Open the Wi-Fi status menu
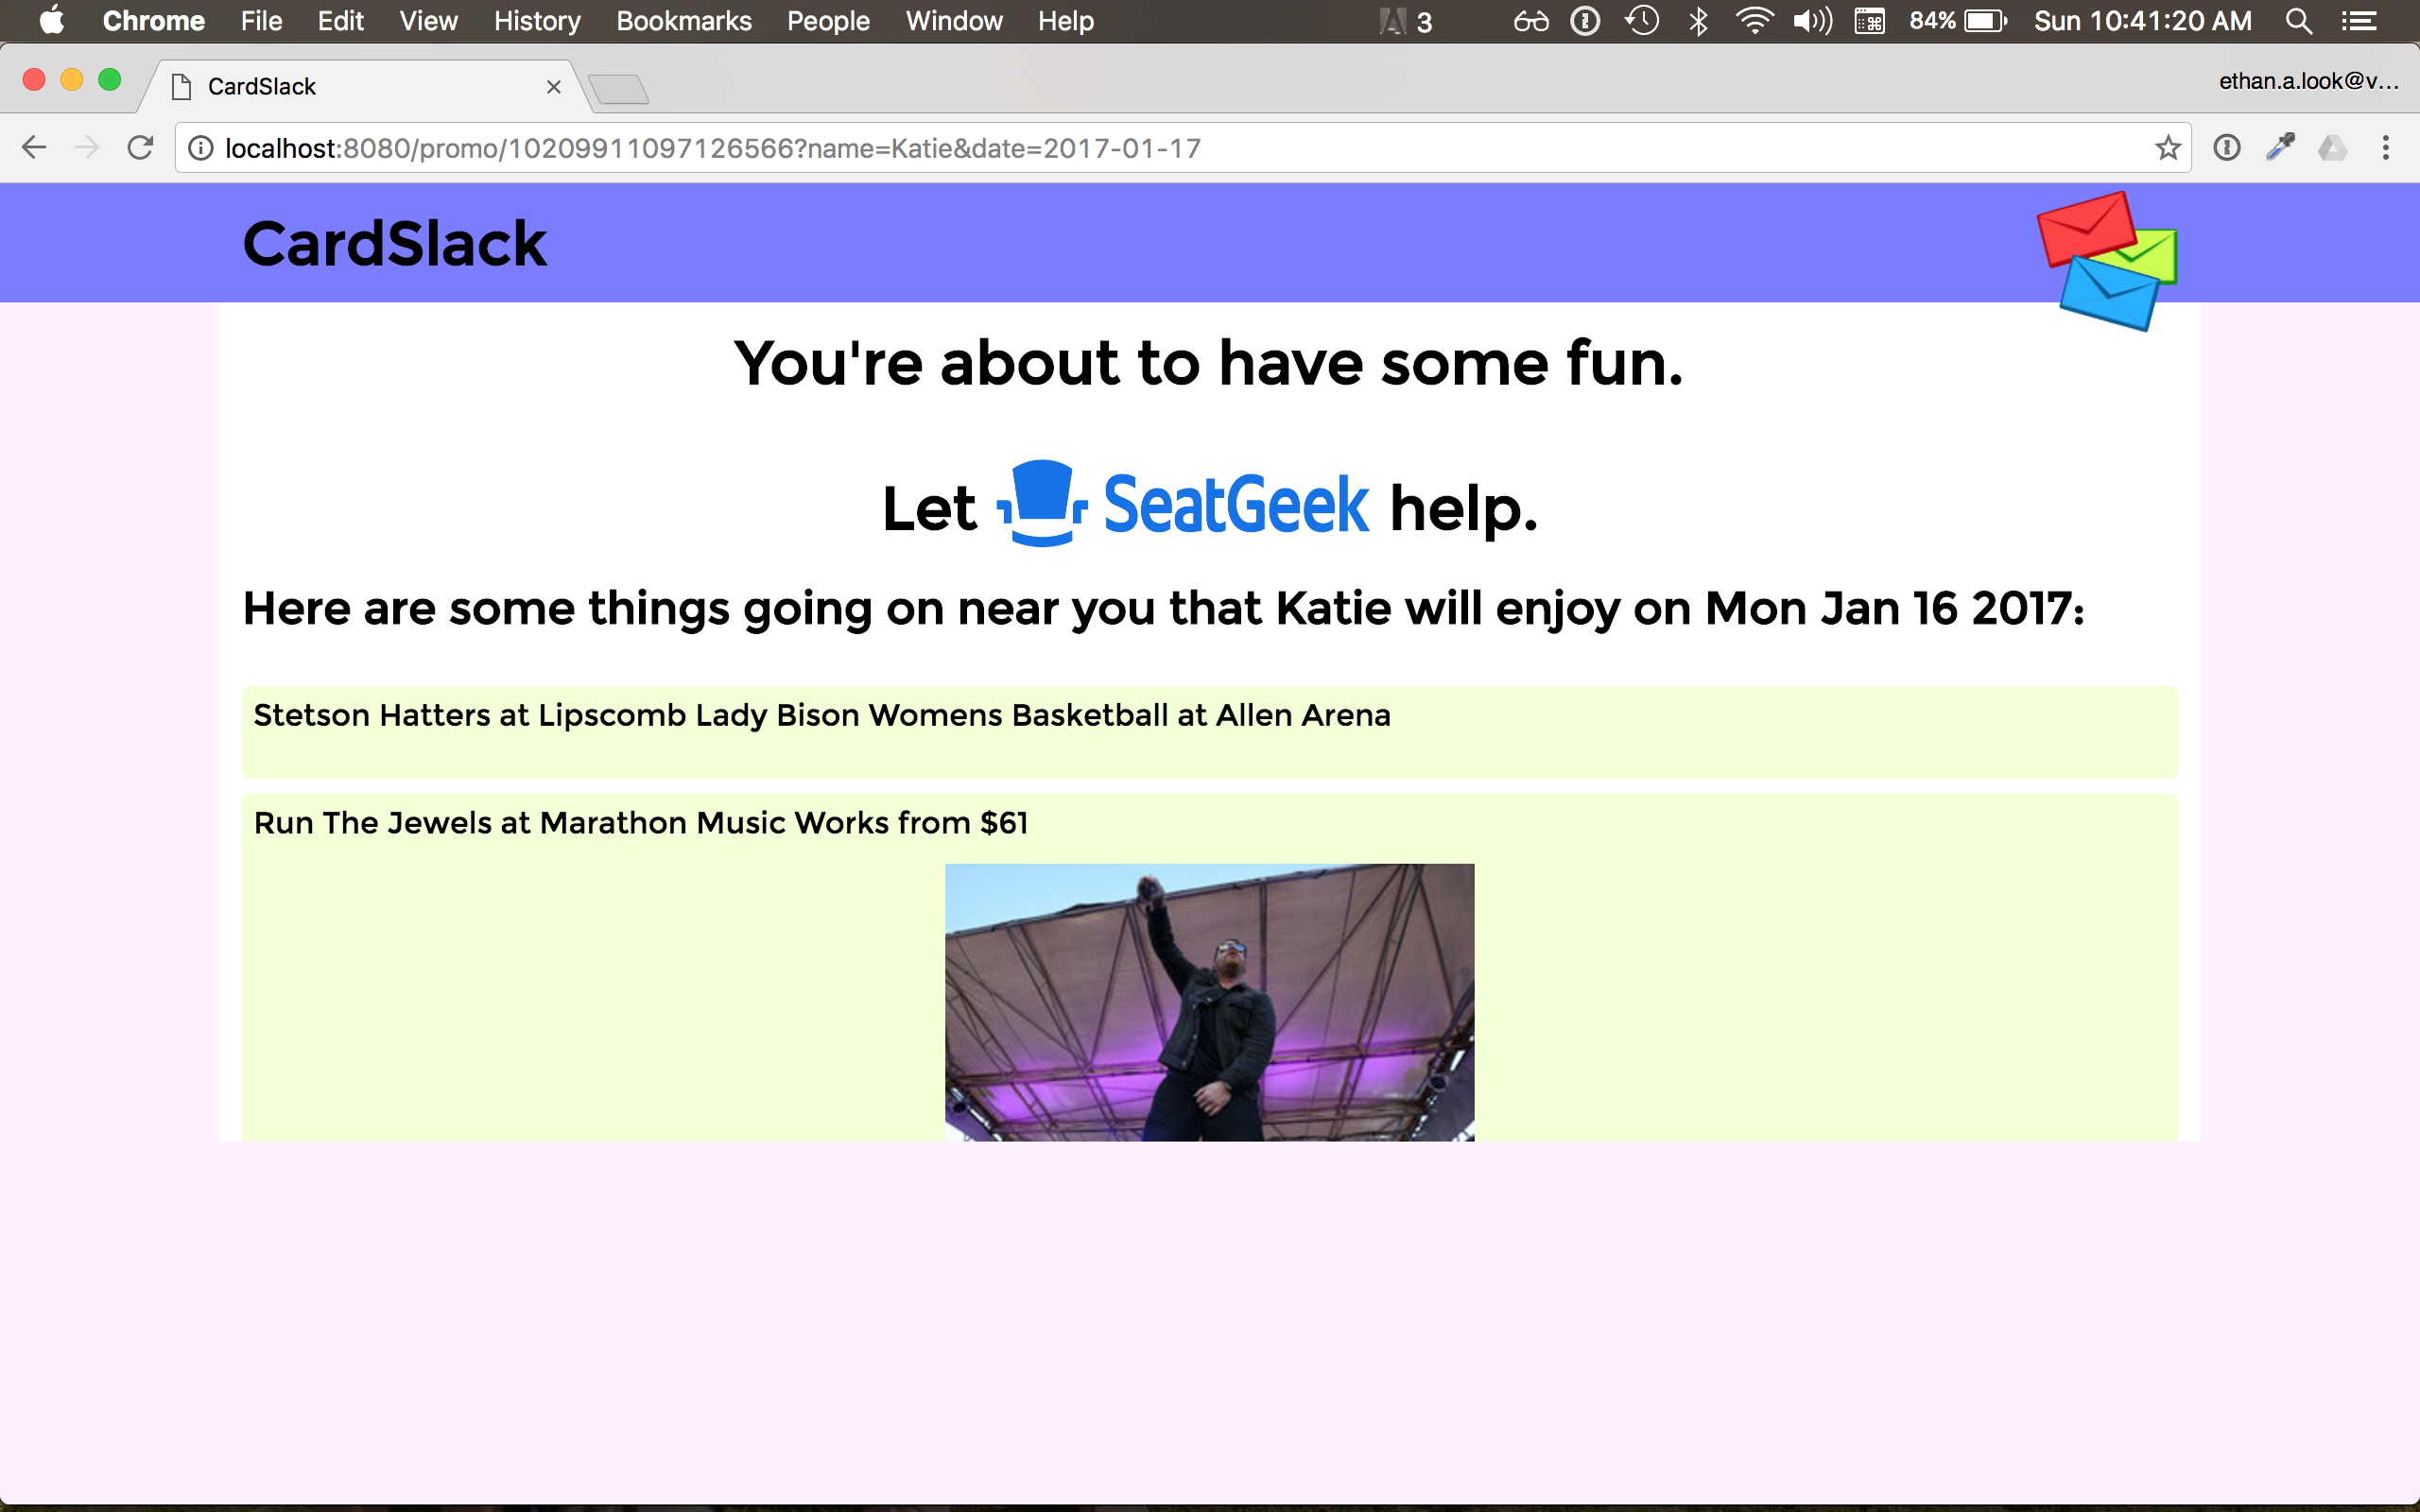The width and height of the screenshot is (2420, 1512). pyautogui.click(x=1754, y=21)
